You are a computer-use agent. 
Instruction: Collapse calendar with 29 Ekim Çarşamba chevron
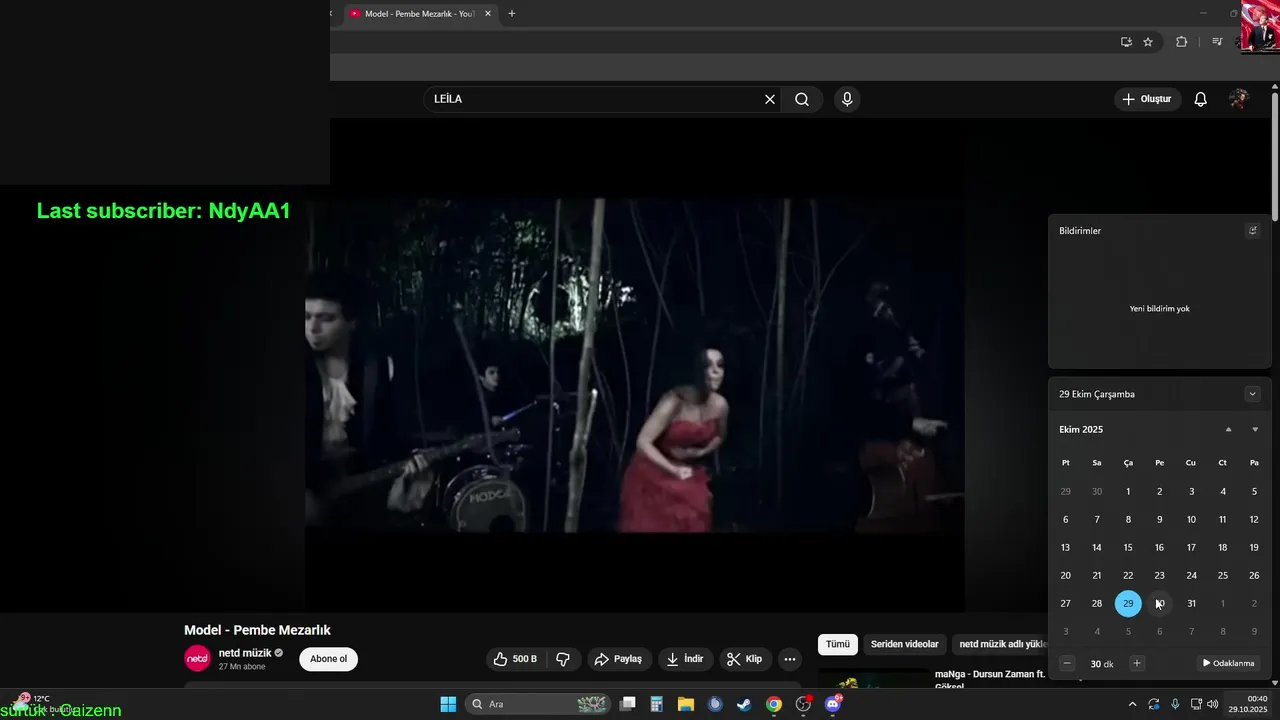click(x=1252, y=394)
